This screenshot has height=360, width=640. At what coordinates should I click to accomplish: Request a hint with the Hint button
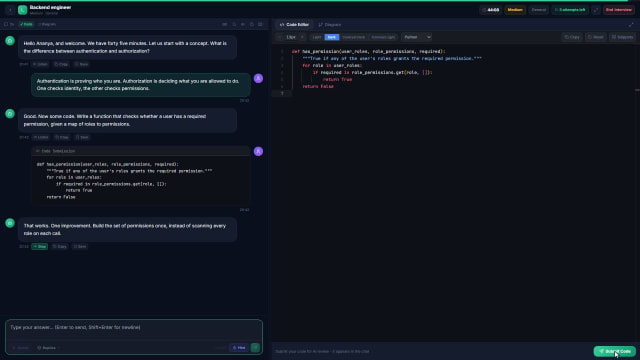pos(239,348)
